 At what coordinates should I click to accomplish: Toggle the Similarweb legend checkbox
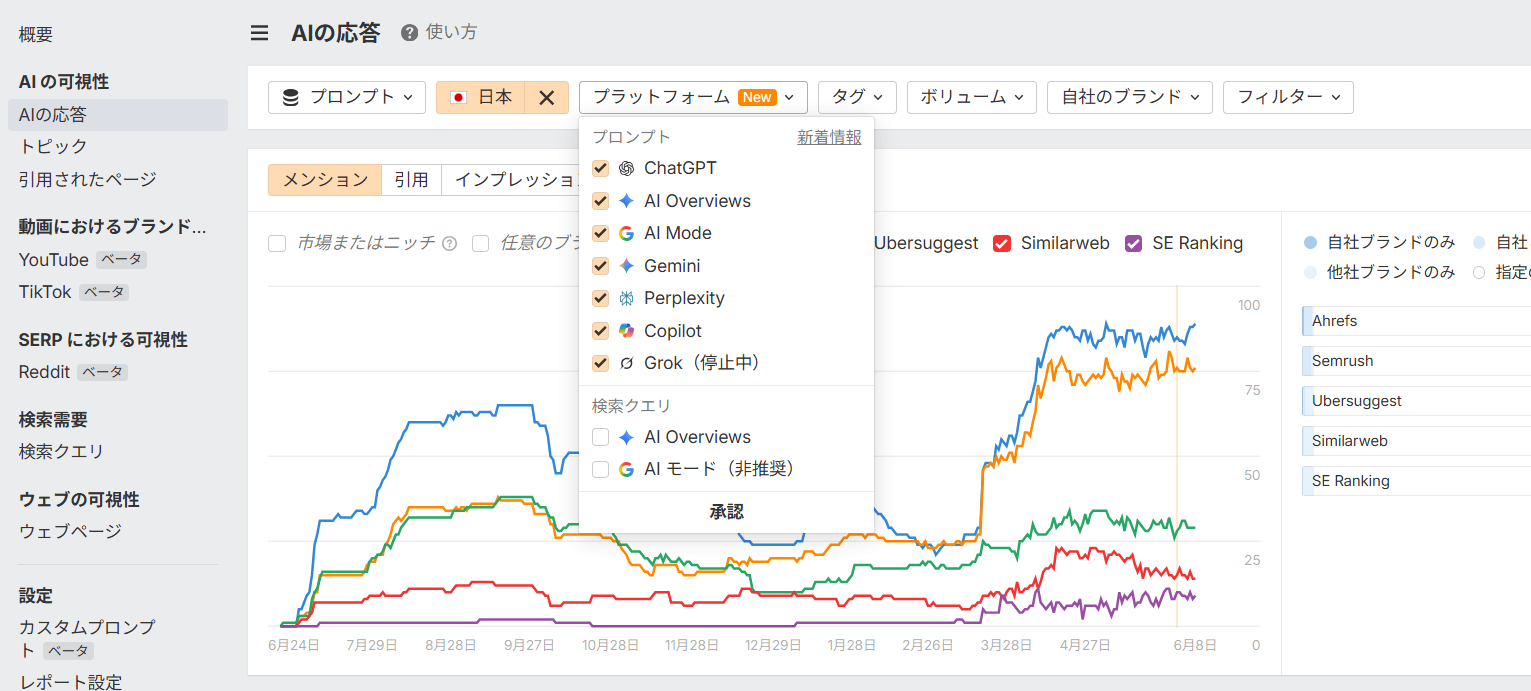point(1002,243)
